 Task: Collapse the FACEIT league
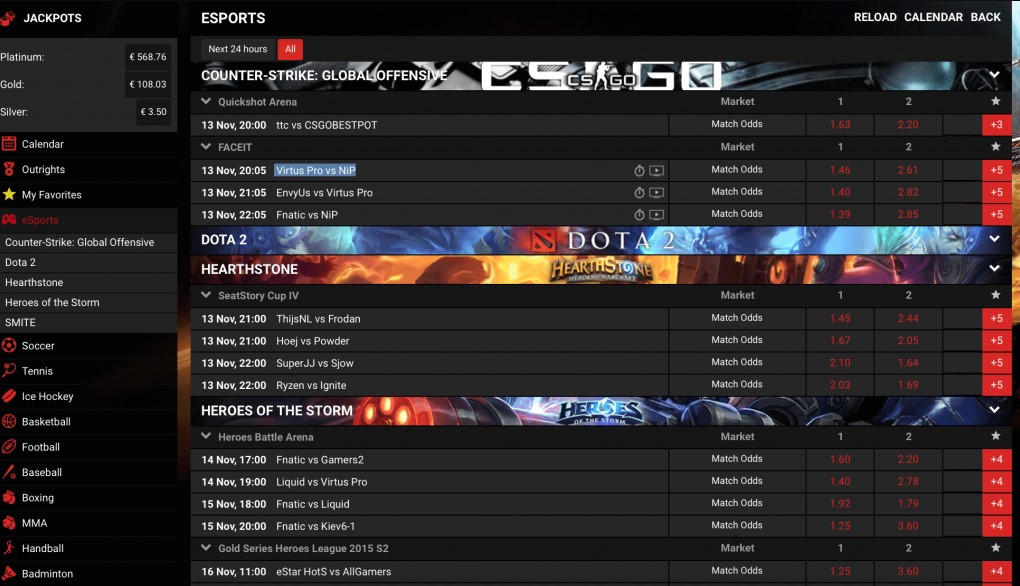pos(206,147)
